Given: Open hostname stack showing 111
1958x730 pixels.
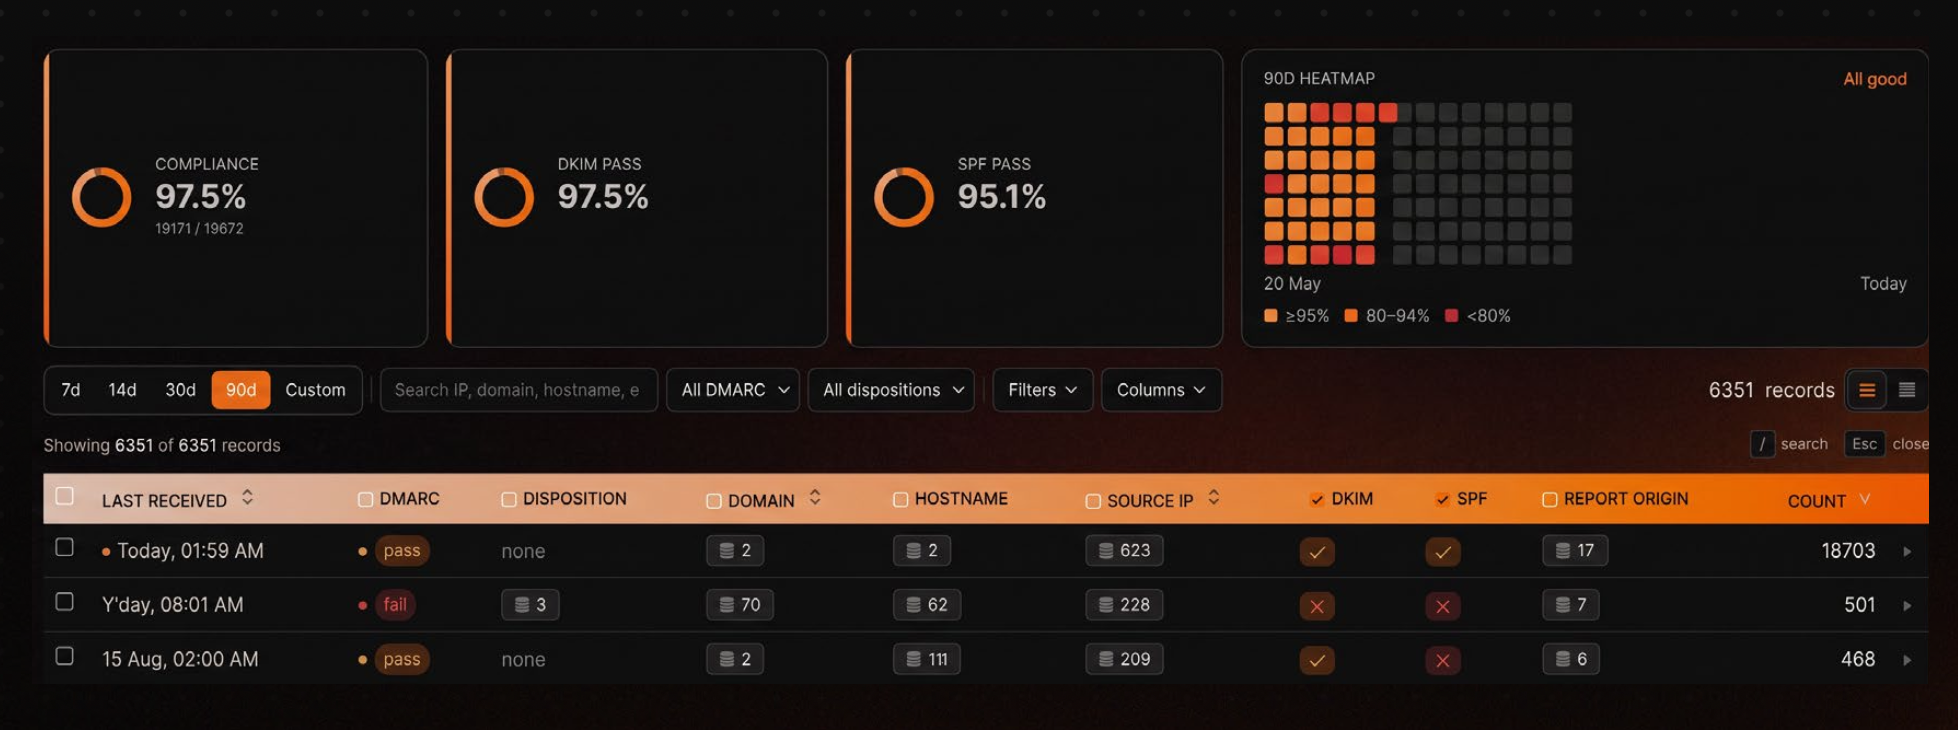Looking at the screenshot, I should tap(927, 659).
